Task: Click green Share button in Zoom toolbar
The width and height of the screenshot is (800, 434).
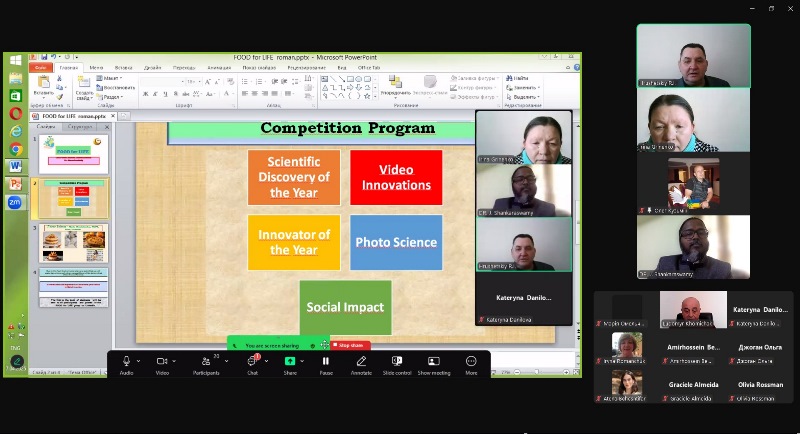Action: pos(290,365)
